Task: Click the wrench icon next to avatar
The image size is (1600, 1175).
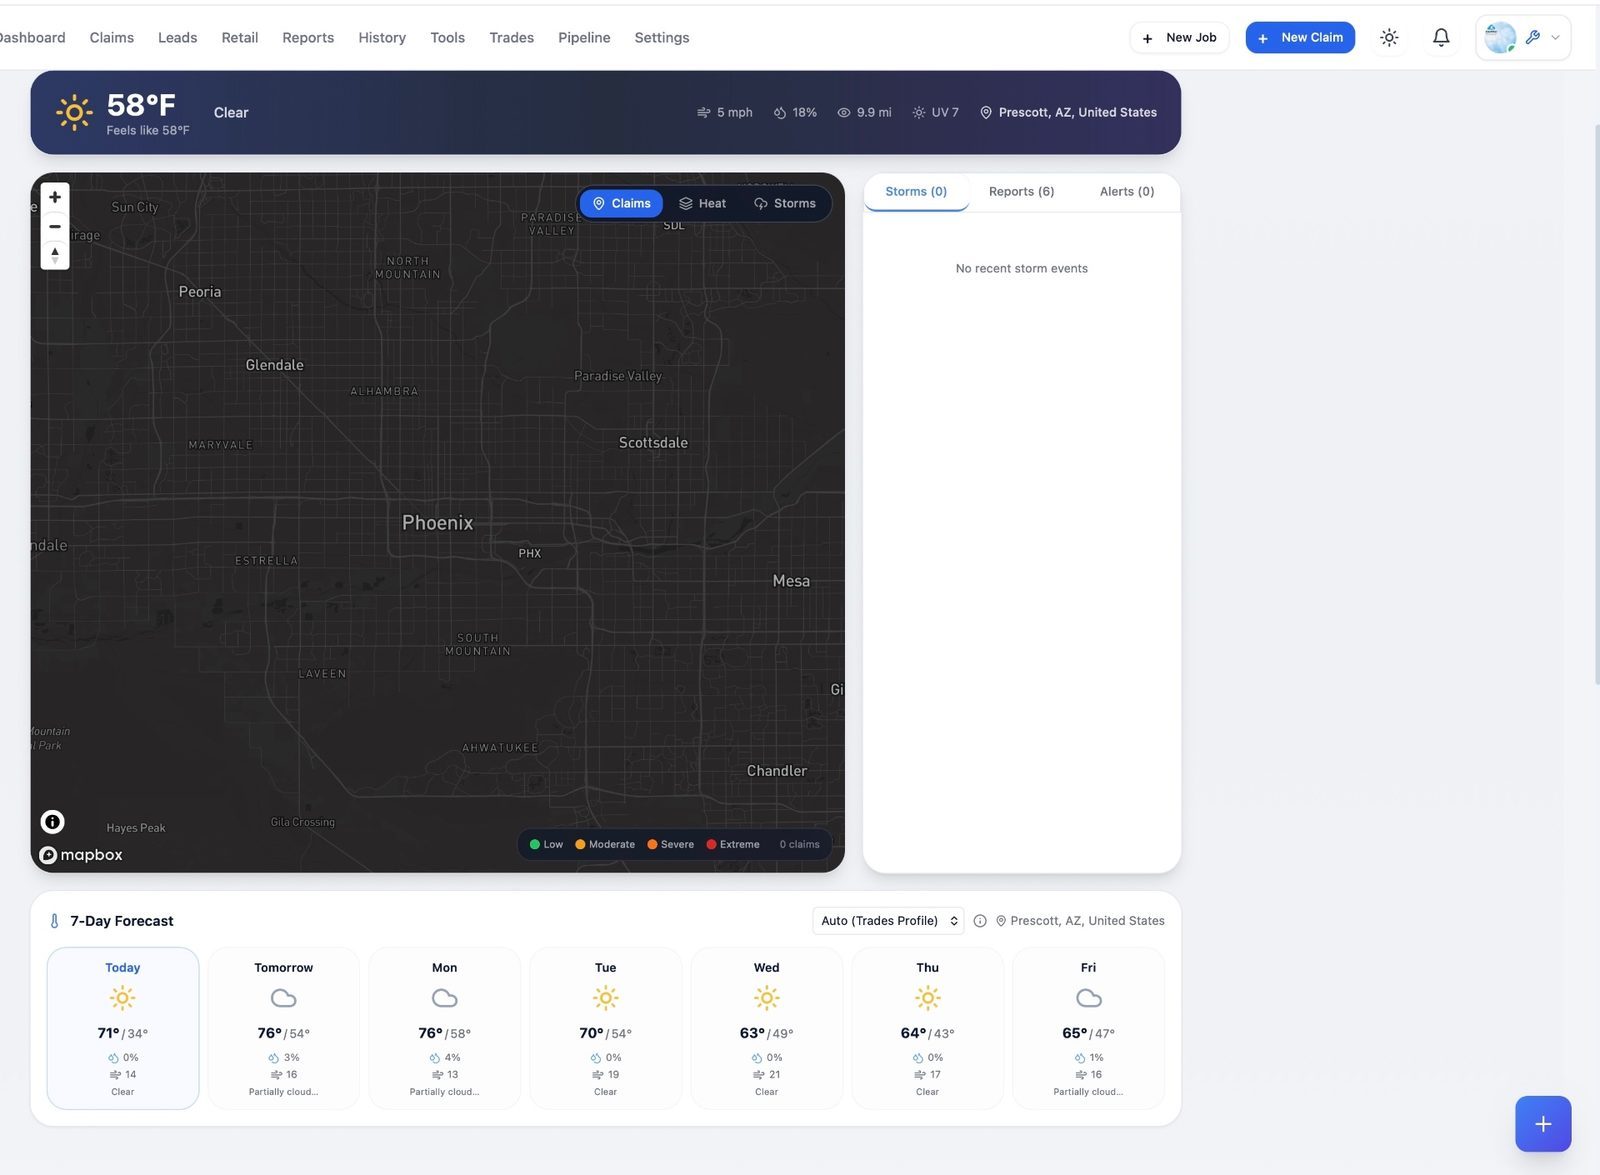Action: [1532, 37]
